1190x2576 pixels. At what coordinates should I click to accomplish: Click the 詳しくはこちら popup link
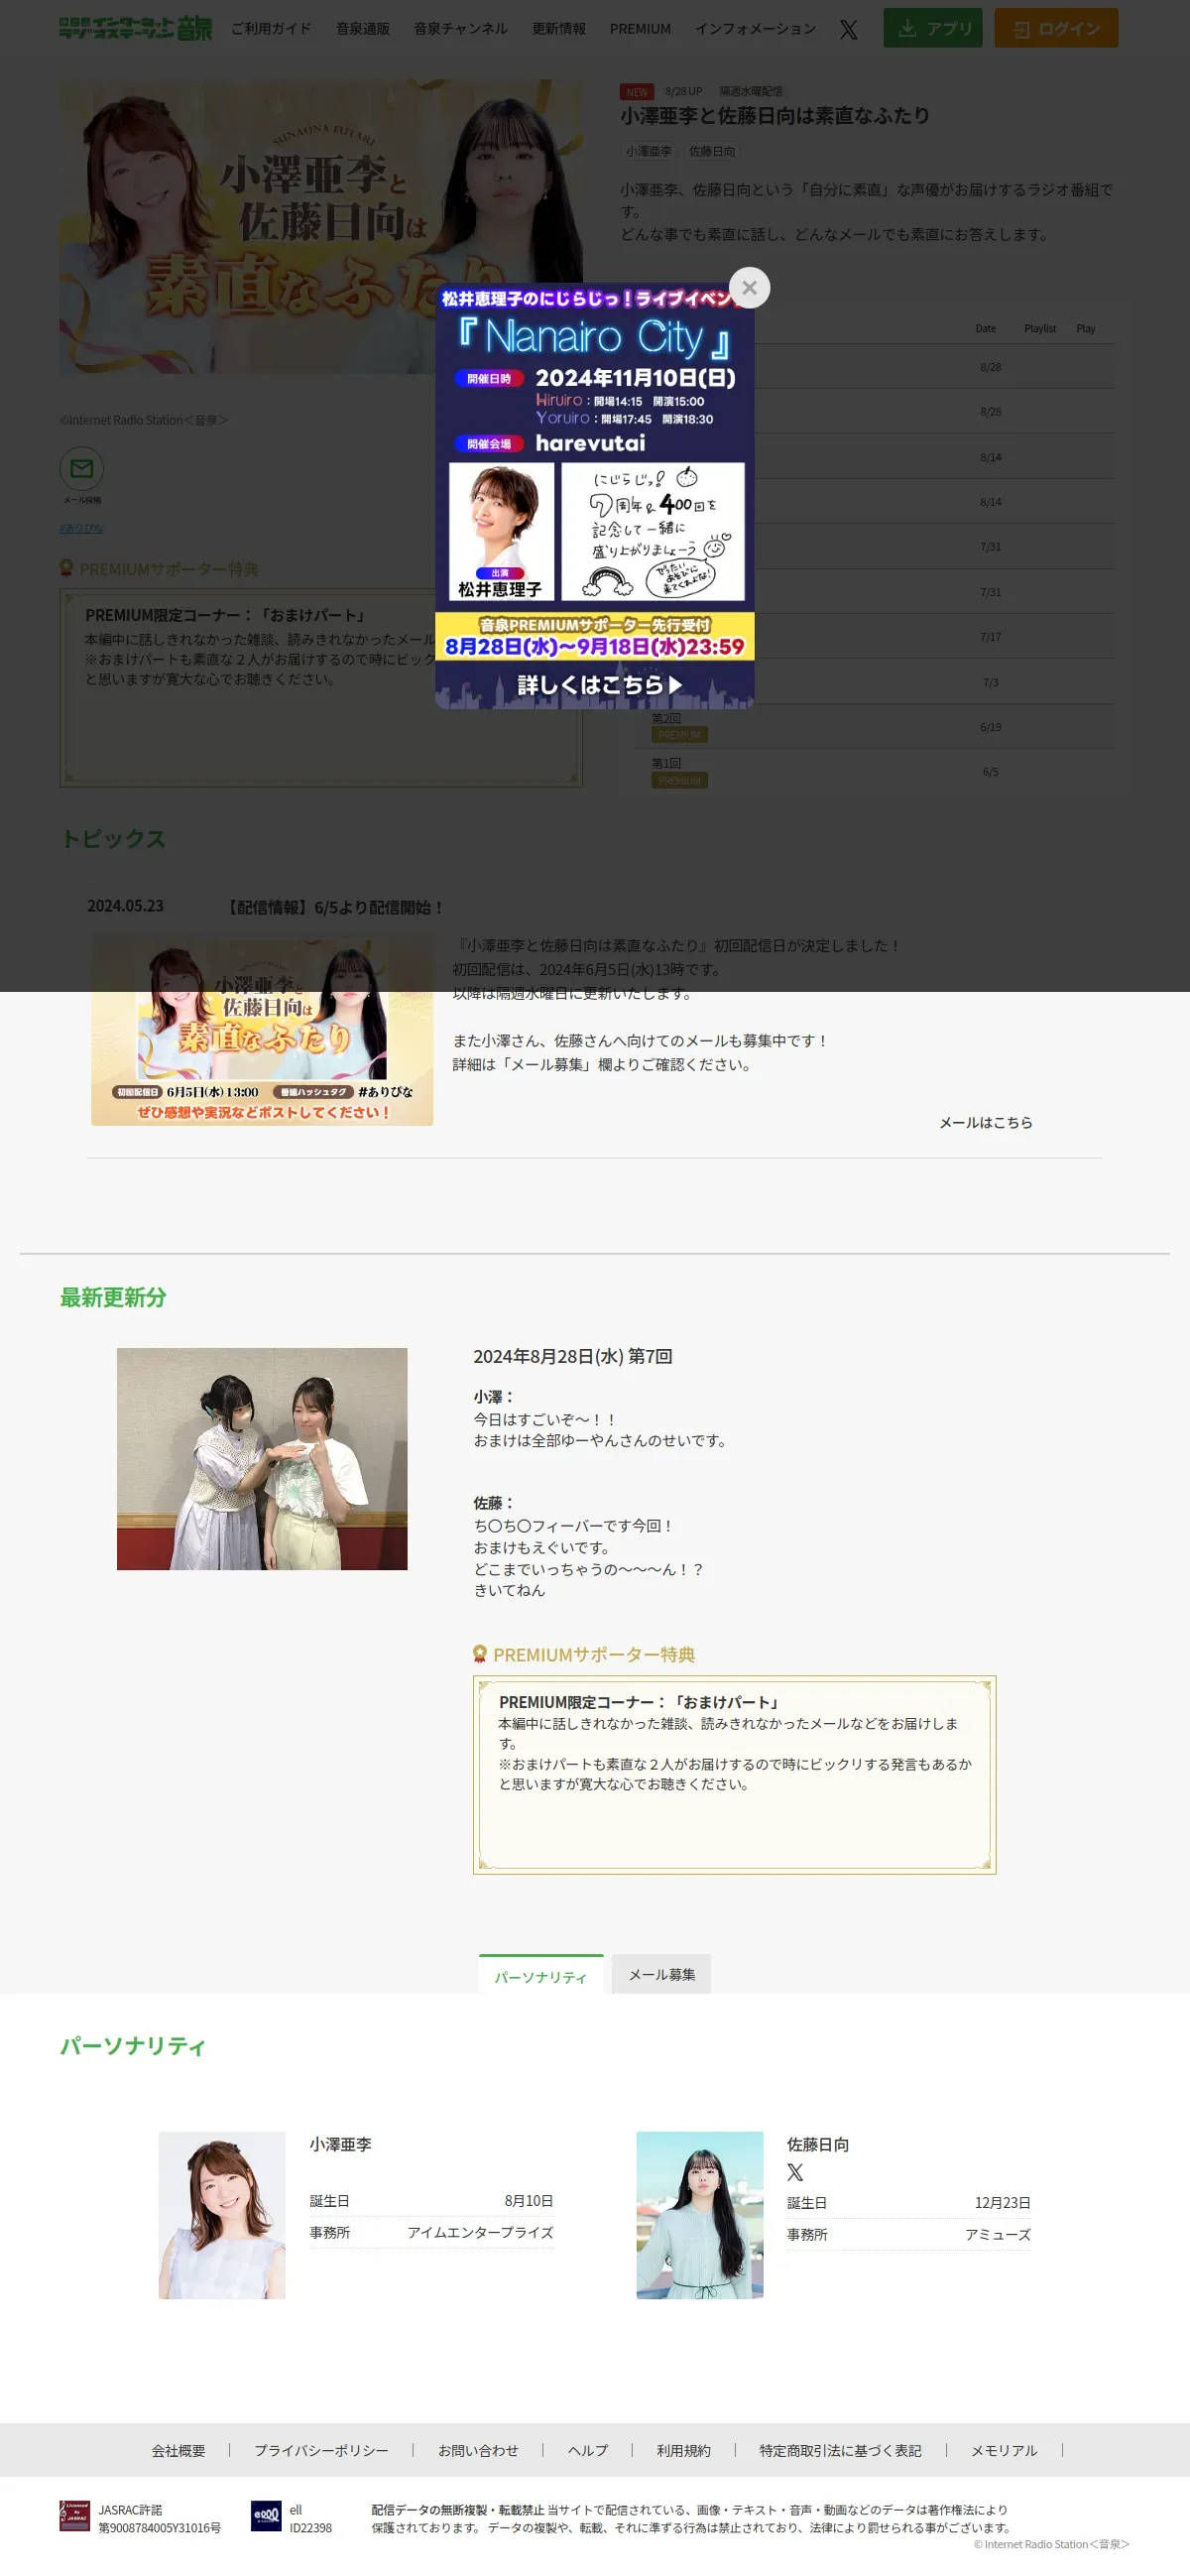pos(598,685)
